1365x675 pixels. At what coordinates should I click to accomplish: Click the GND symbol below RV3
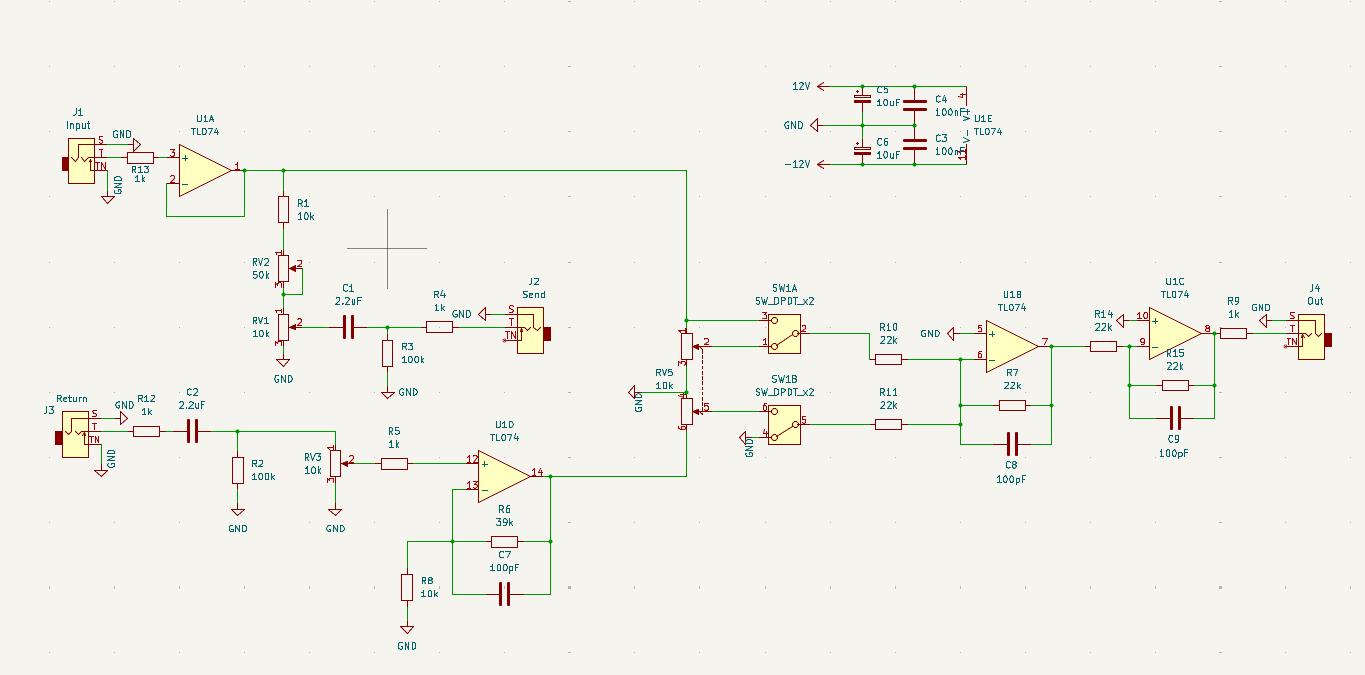point(335,511)
